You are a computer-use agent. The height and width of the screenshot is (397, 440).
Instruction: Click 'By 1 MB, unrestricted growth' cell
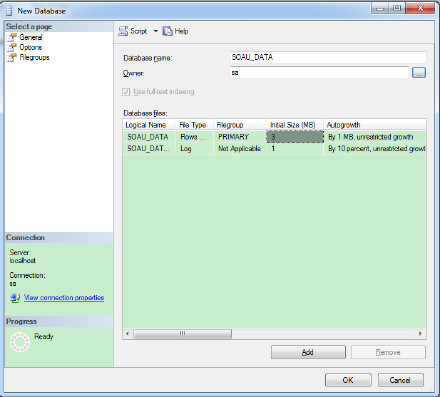click(x=375, y=137)
